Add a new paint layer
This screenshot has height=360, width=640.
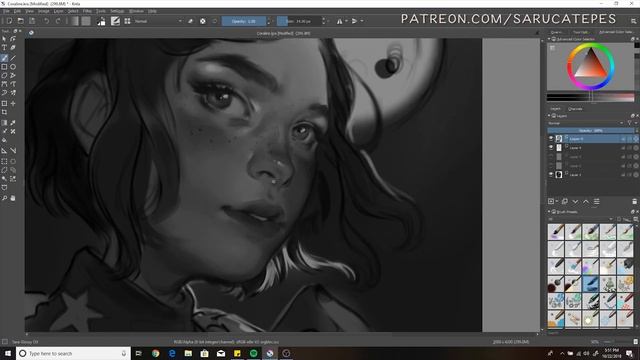click(x=551, y=201)
